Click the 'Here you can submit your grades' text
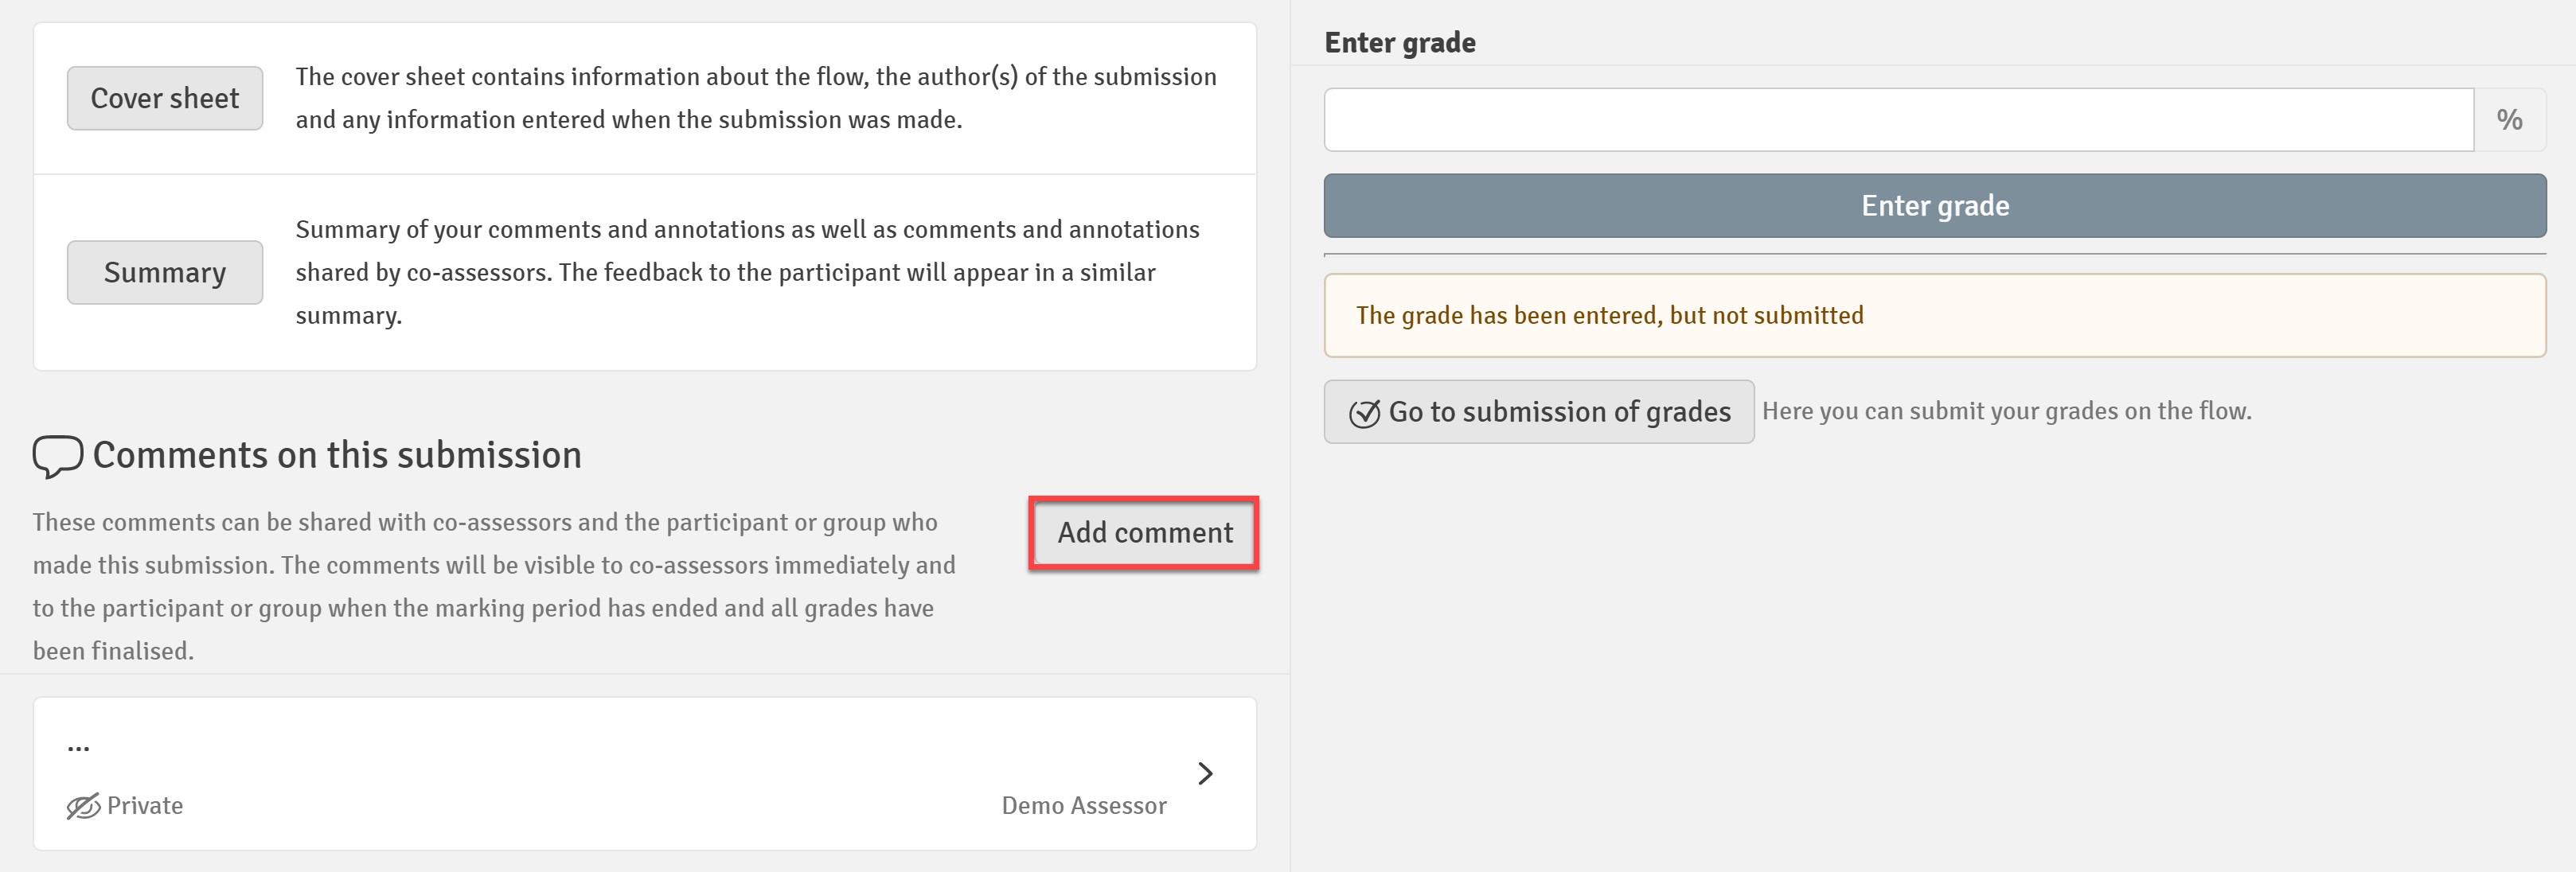Viewport: 2576px width, 872px height. point(2007,411)
